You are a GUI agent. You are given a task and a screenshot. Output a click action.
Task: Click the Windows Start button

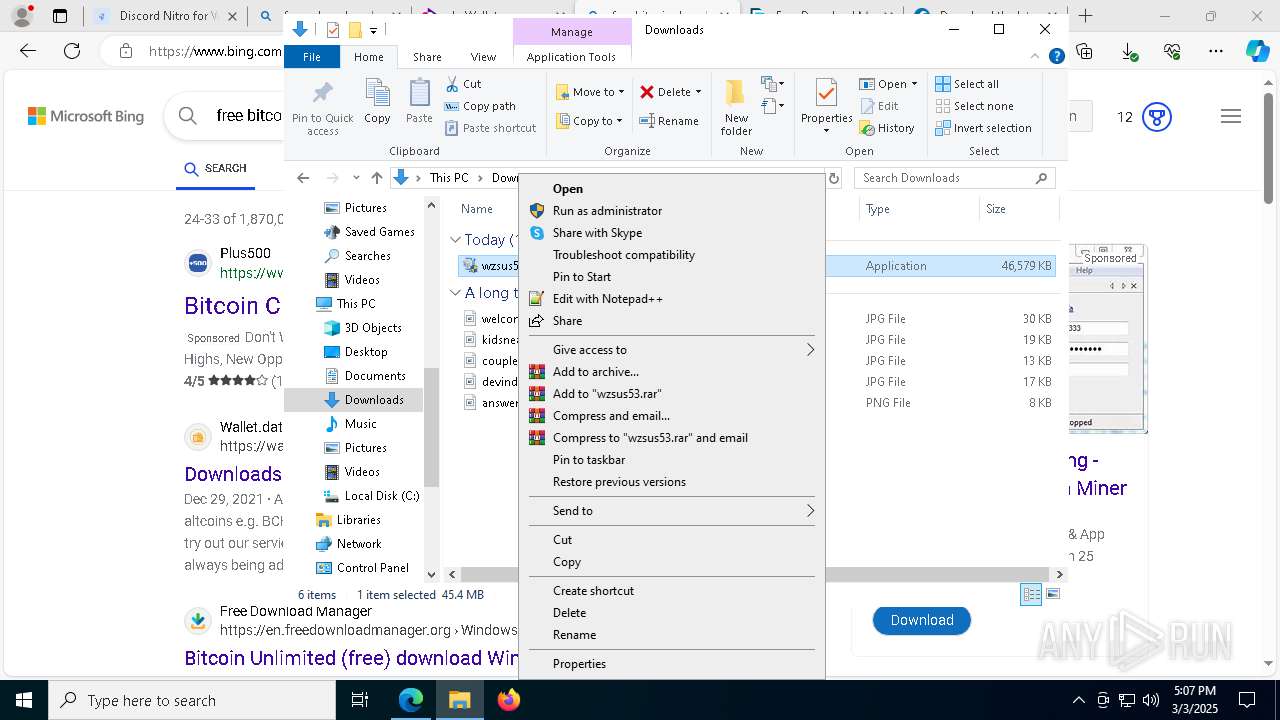[x=23, y=700]
